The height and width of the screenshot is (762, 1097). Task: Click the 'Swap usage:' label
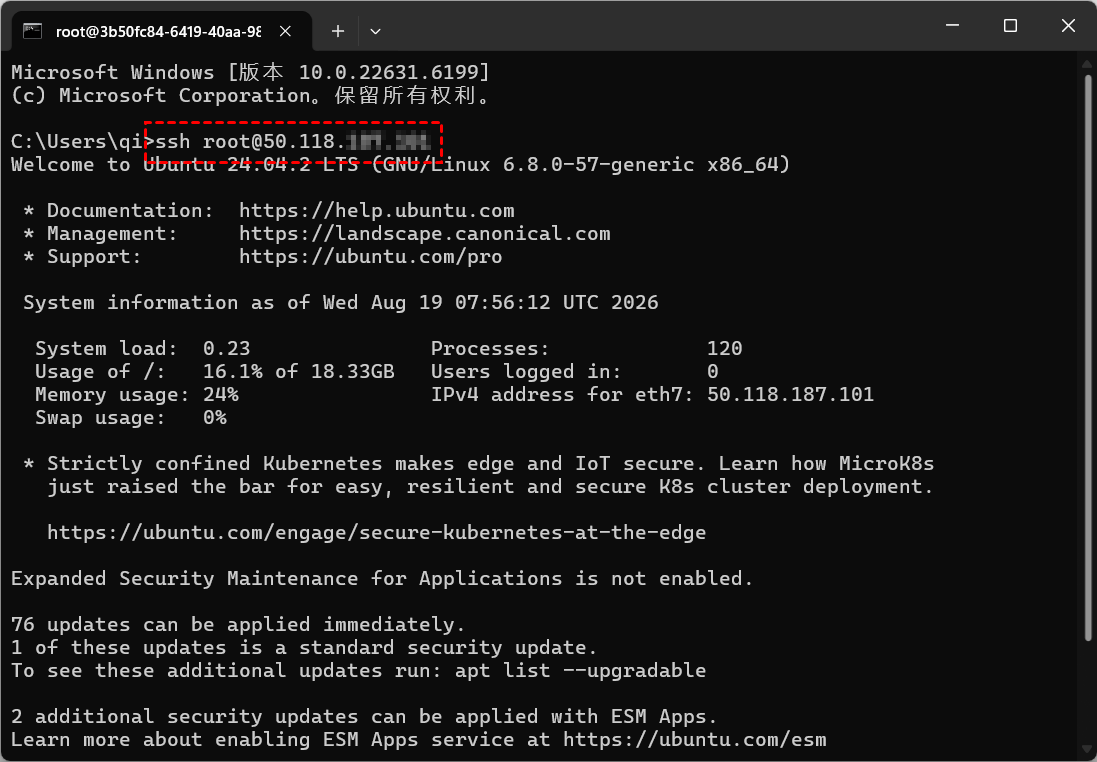pos(101,418)
